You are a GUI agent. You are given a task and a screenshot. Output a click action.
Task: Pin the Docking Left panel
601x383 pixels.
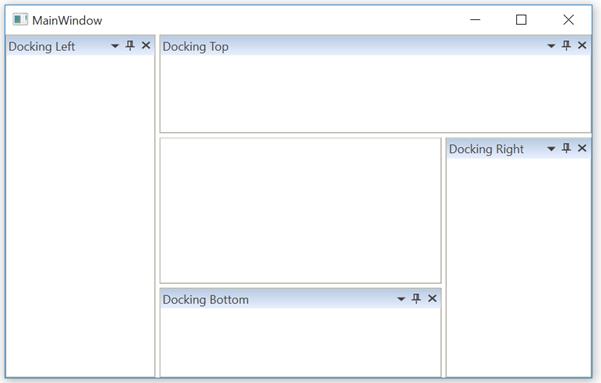[130, 46]
